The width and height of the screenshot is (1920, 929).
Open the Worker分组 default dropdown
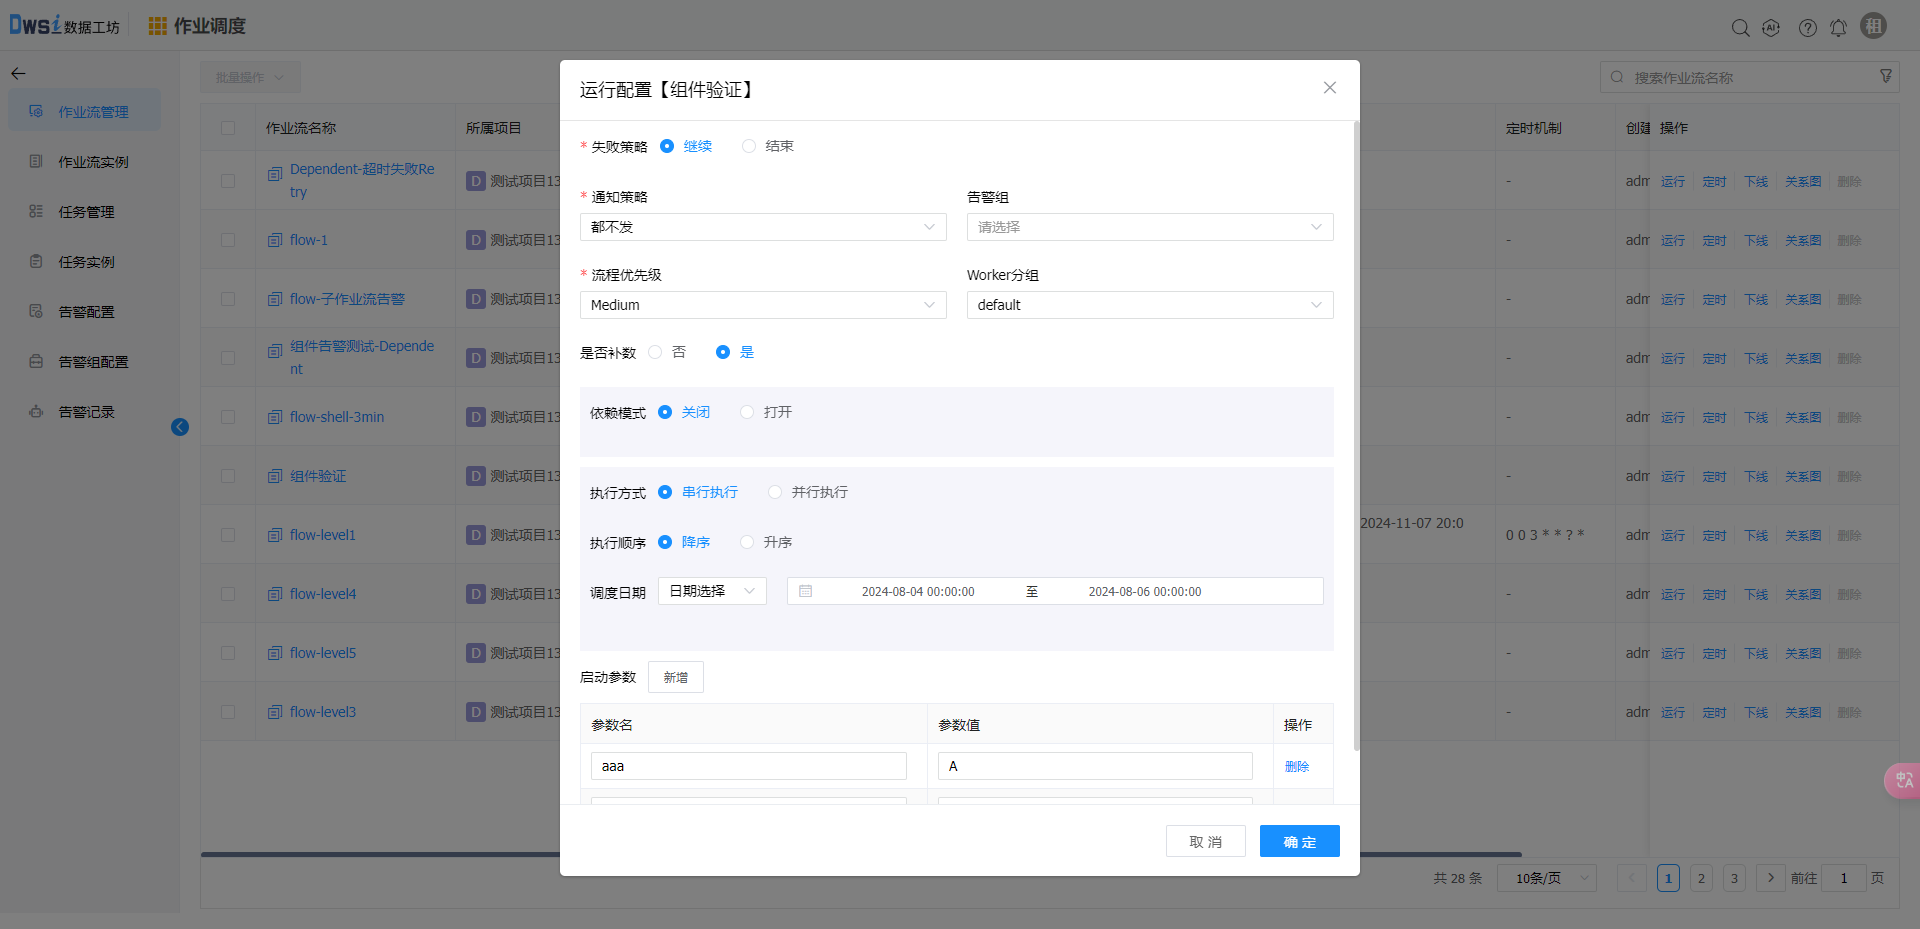click(x=1149, y=305)
